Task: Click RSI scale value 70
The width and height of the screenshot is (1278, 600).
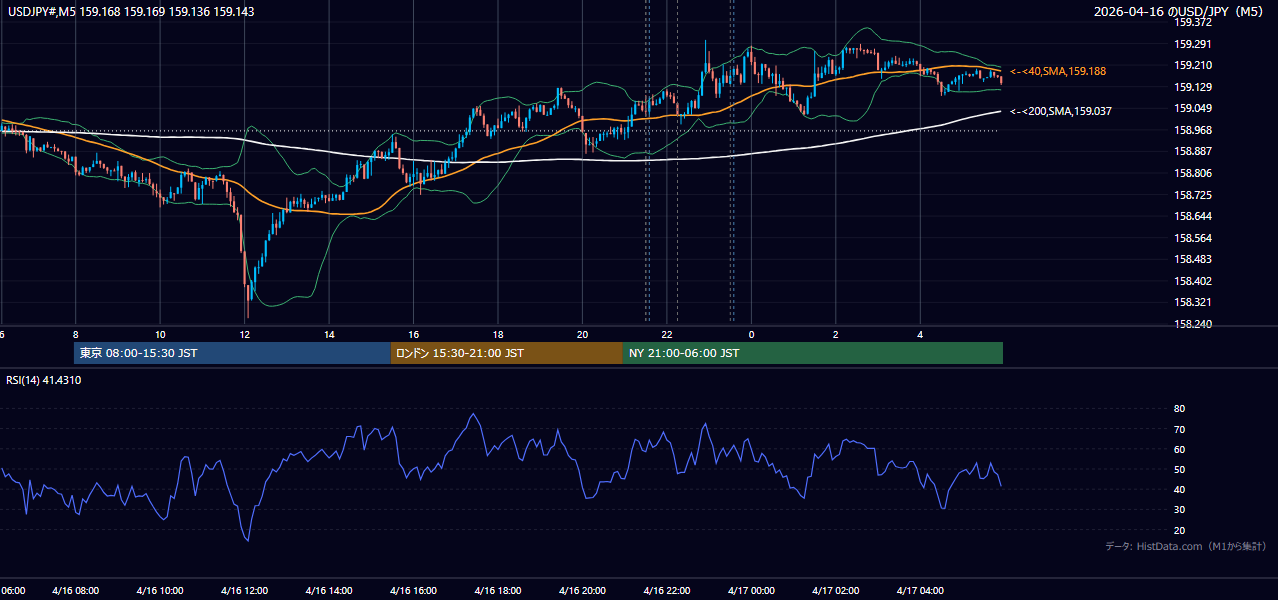Action: (x=1180, y=429)
